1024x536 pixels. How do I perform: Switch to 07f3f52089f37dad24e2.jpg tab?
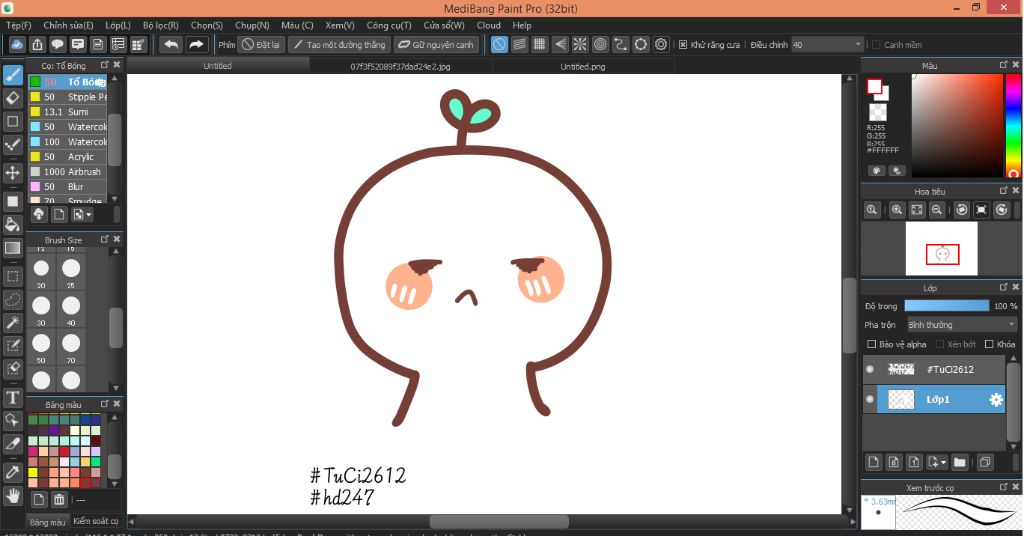point(400,66)
